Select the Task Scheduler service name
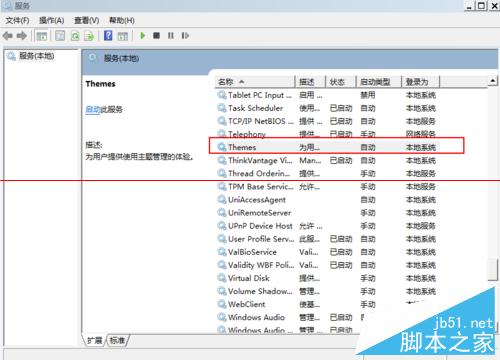500x360 pixels. click(x=256, y=108)
